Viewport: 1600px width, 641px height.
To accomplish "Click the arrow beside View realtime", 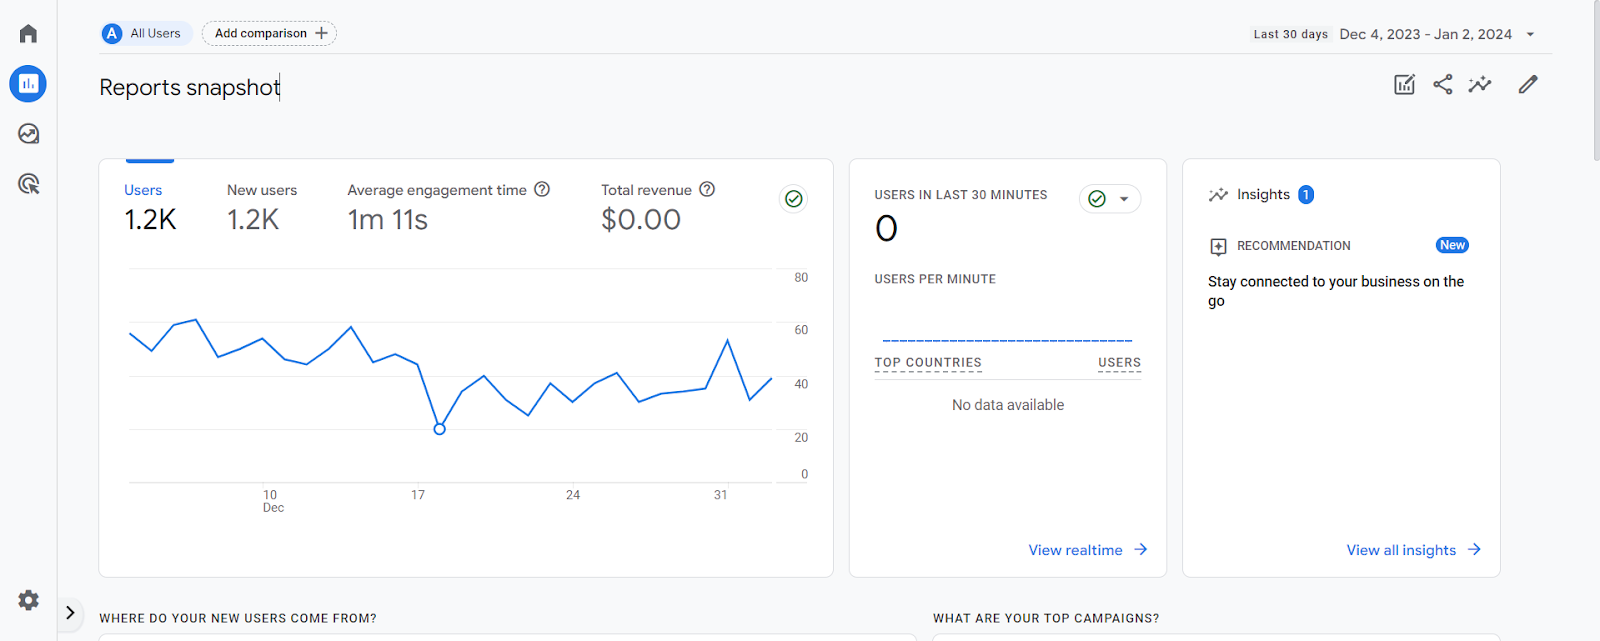I will click(1141, 549).
